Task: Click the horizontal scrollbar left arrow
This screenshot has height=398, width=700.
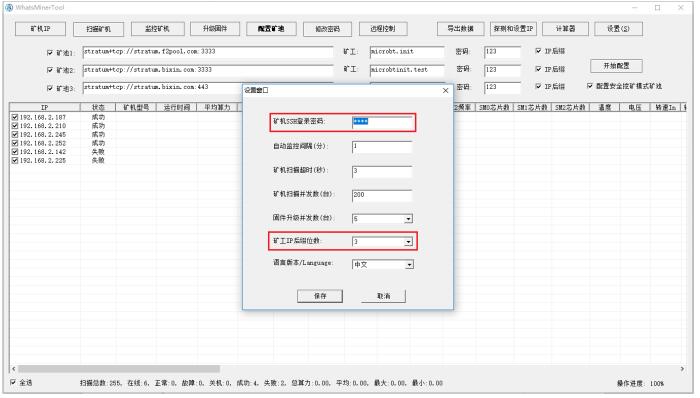Action: click(14, 369)
